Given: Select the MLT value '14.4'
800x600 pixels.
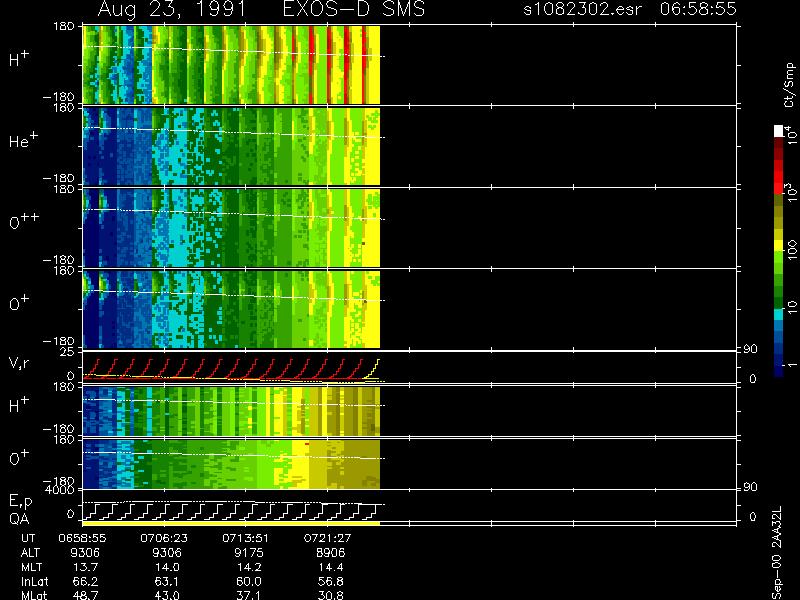Looking at the screenshot, I should tap(332, 567).
